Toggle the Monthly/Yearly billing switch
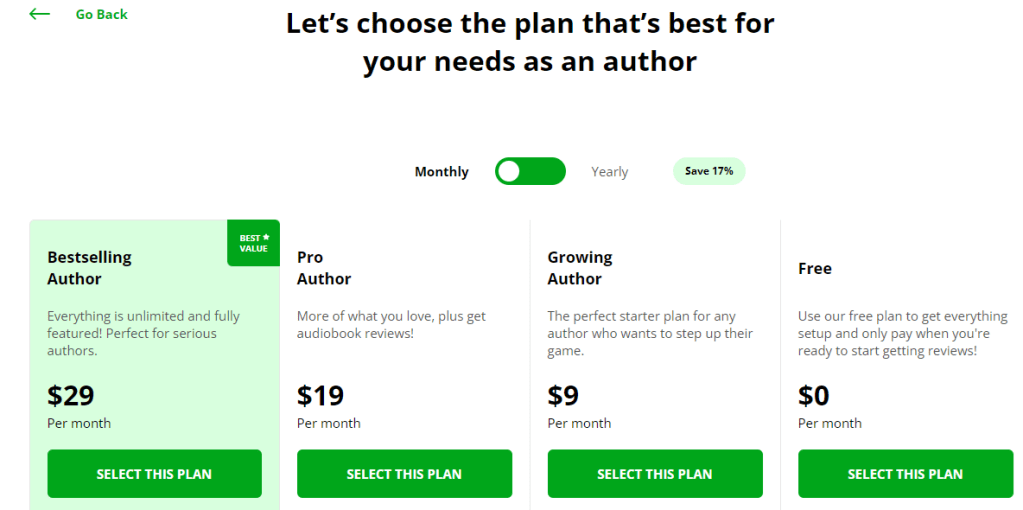 click(x=530, y=172)
